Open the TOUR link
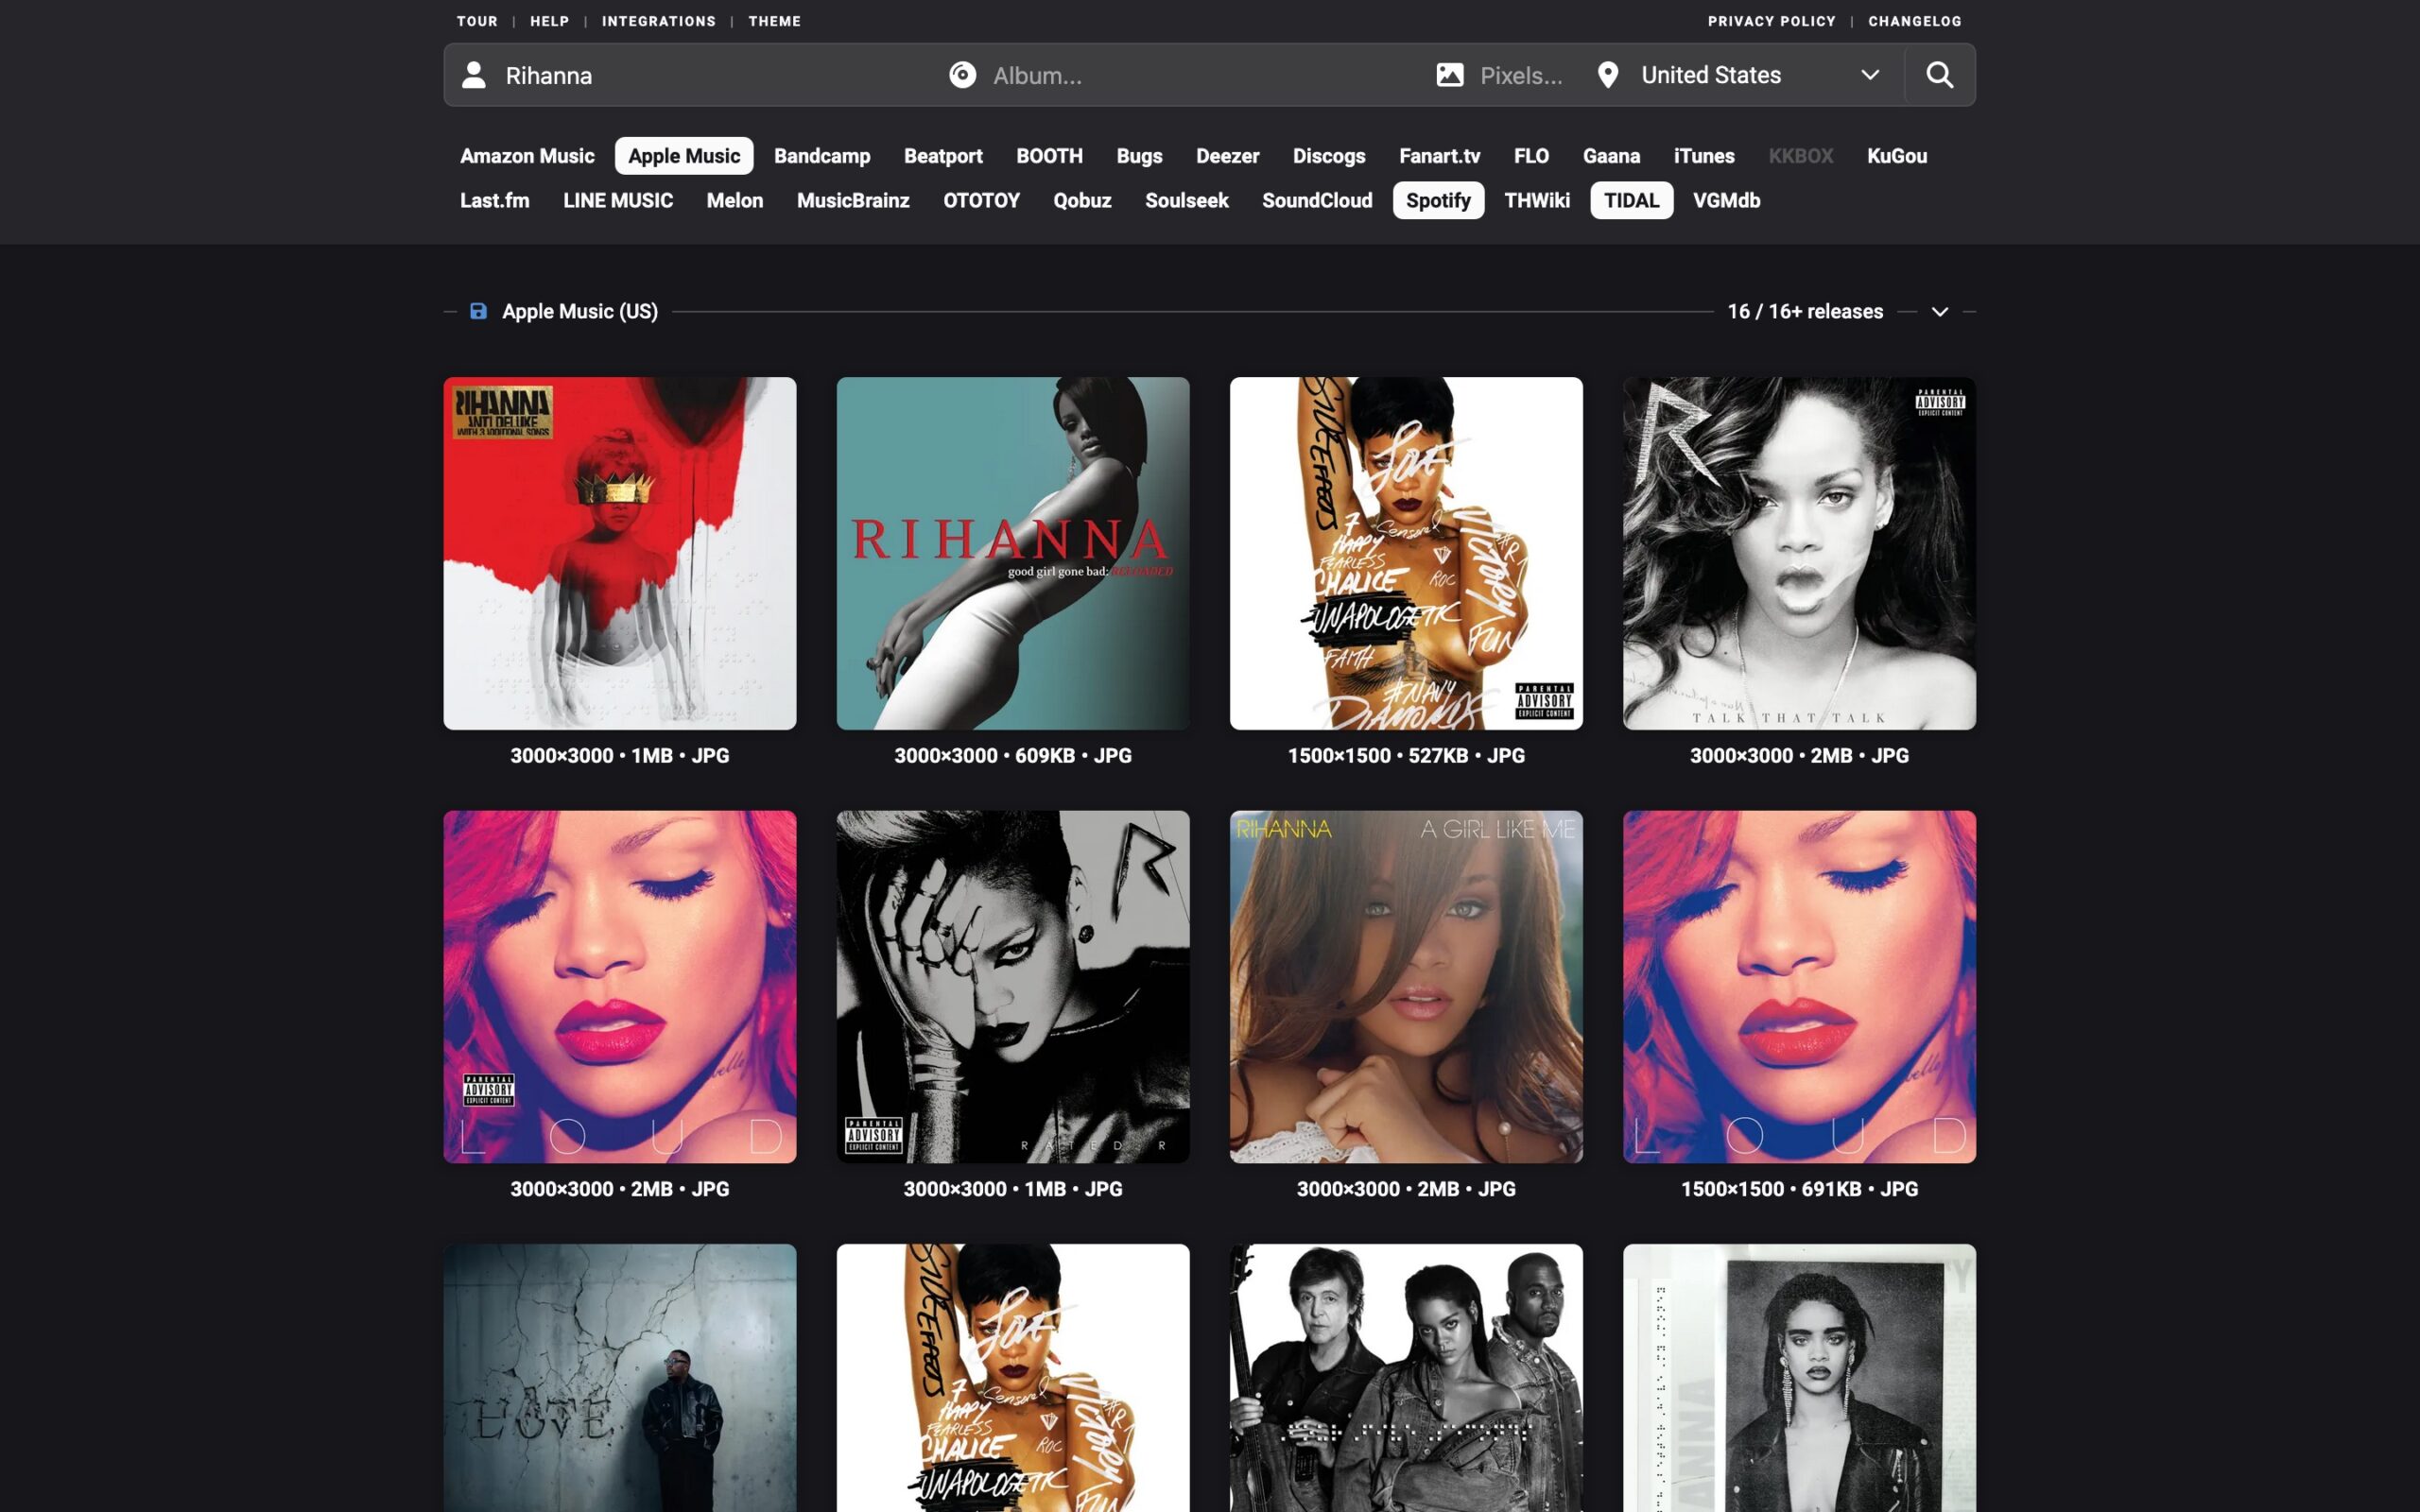2420x1512 pixels. 477,21
